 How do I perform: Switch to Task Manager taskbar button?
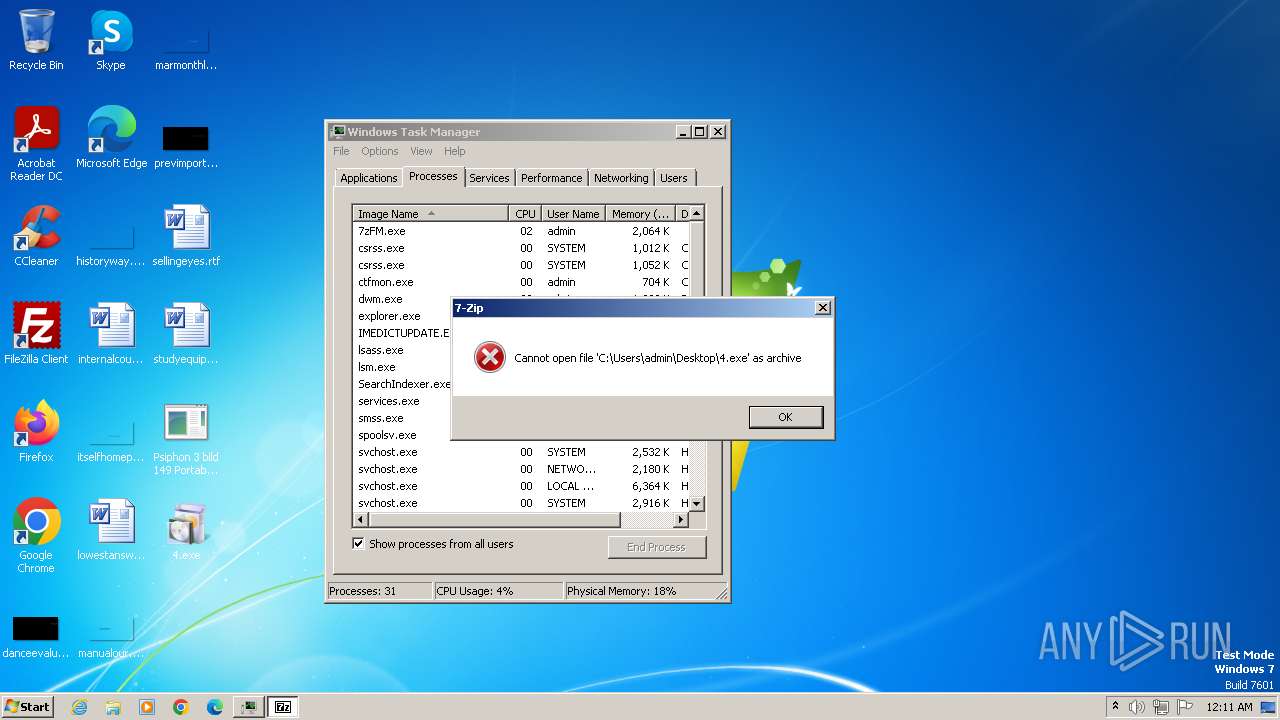click(249, 707)
